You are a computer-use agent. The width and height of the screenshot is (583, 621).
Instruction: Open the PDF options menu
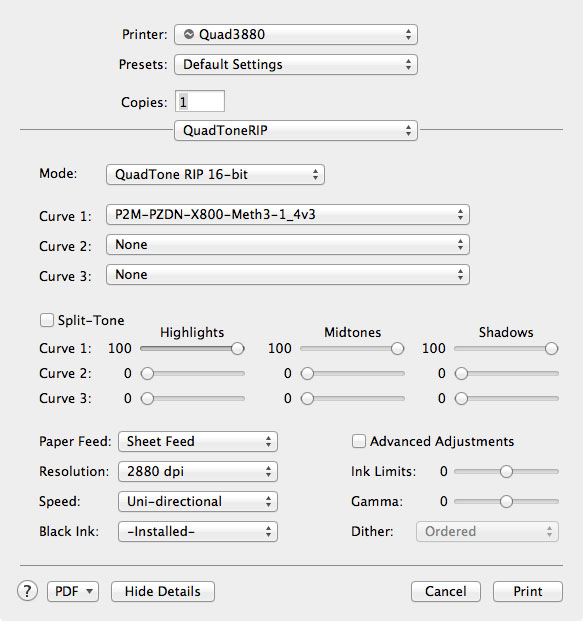coord(73,591)
